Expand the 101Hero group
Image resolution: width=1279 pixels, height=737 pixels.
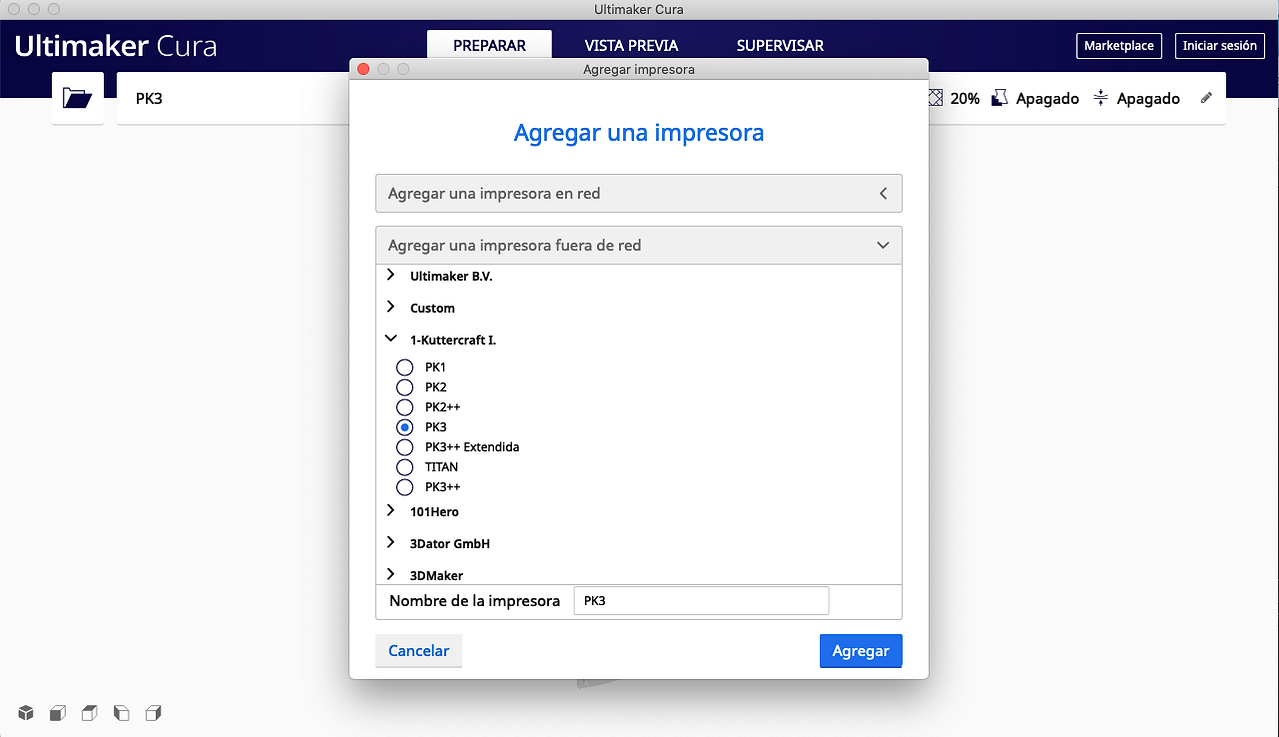point(391,511)
